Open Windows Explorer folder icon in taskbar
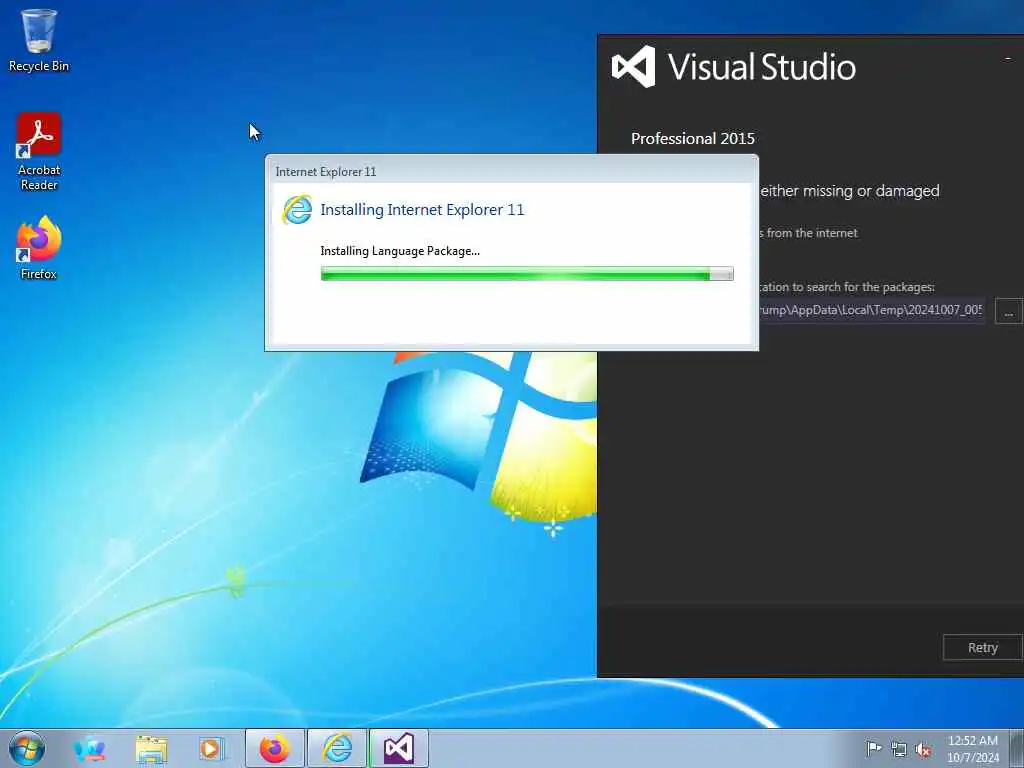 tap(151, 748)
